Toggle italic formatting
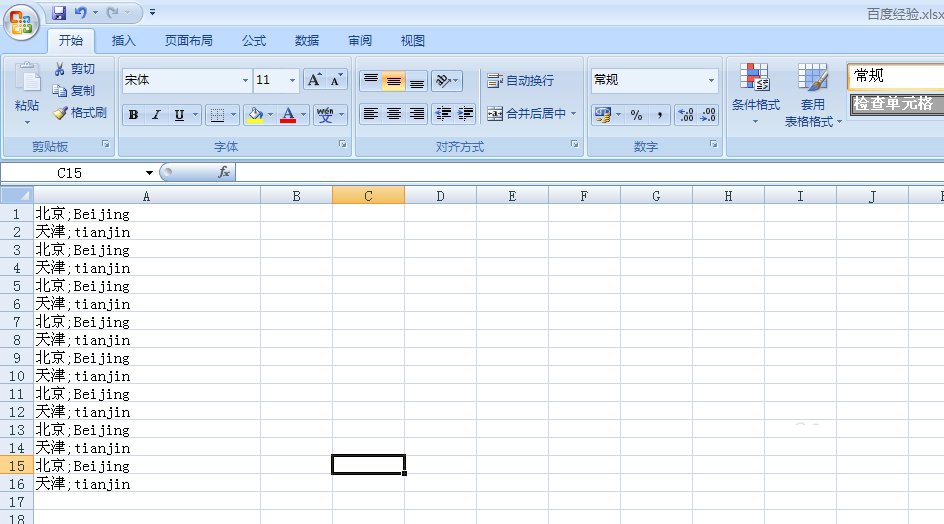The width and height of the screenshot is (944, 524). pos(156,115)
